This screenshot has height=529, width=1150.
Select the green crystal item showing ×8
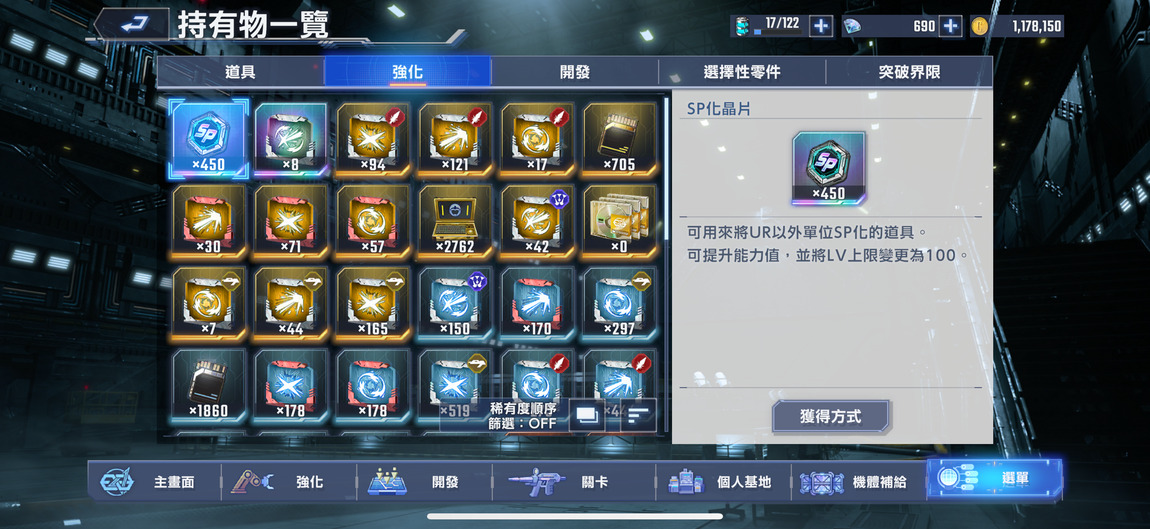[x=291, y=139]
